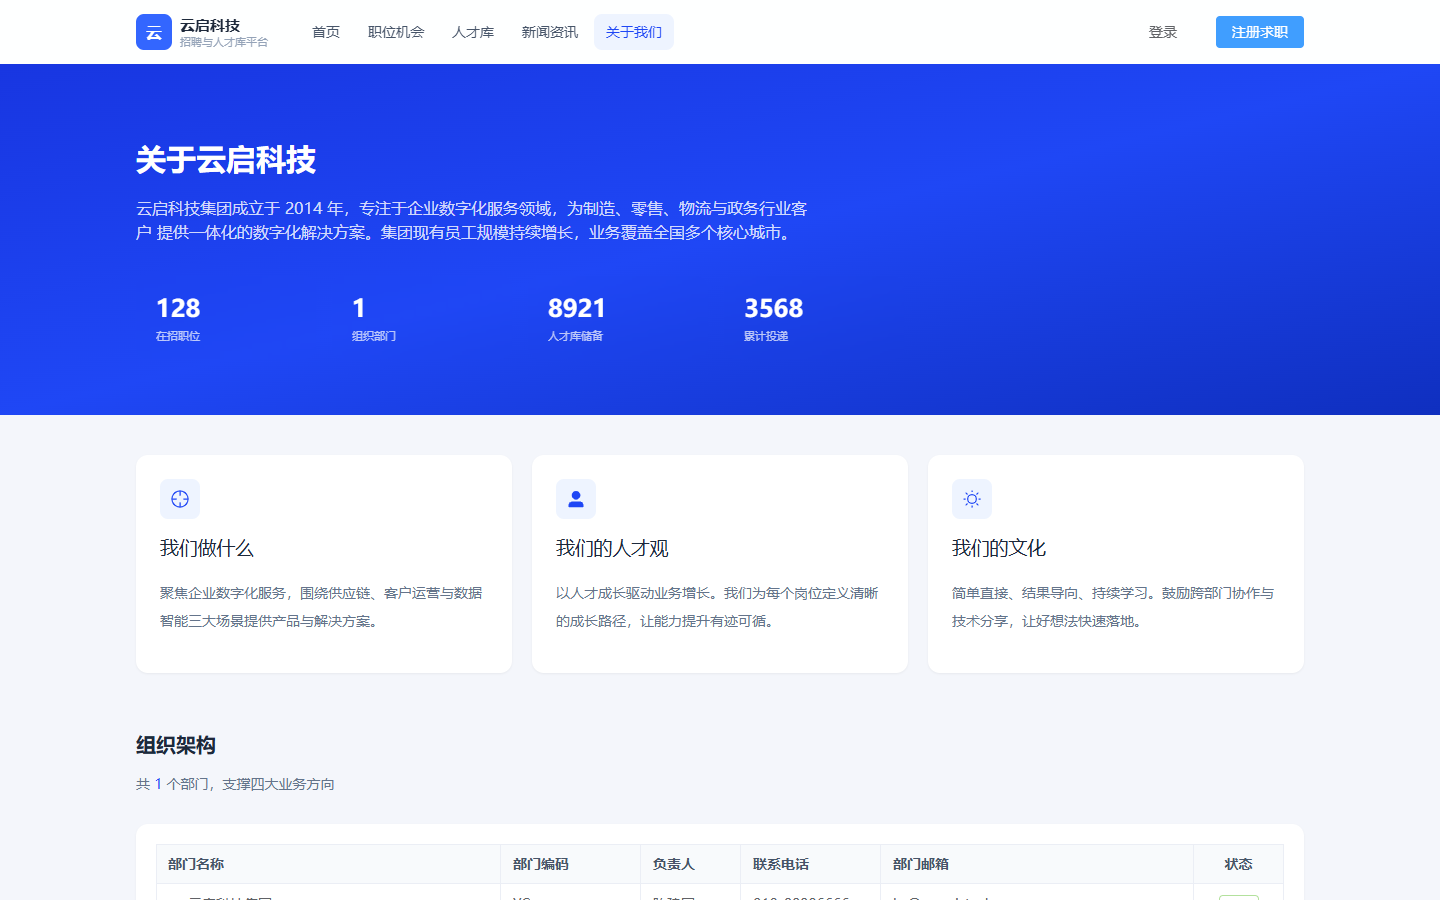Click the 128 在招职位 statistic

[178, 318]
